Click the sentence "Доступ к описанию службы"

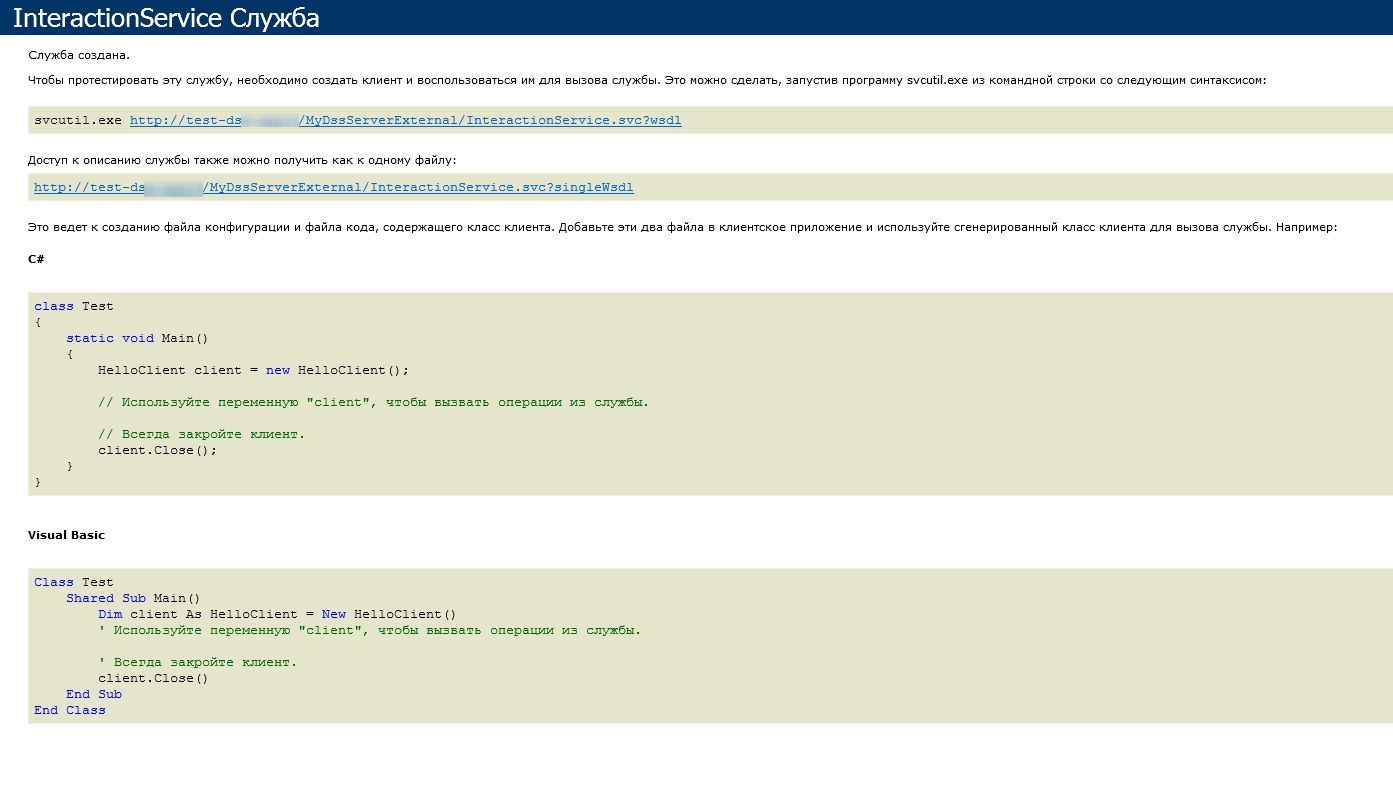point(242,160)
